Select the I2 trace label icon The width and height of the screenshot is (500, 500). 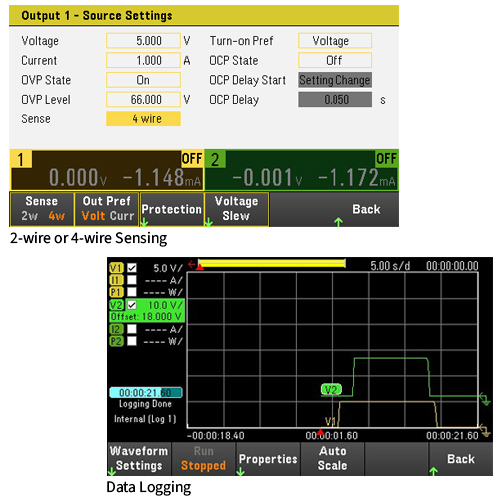[x=116, y=329]
